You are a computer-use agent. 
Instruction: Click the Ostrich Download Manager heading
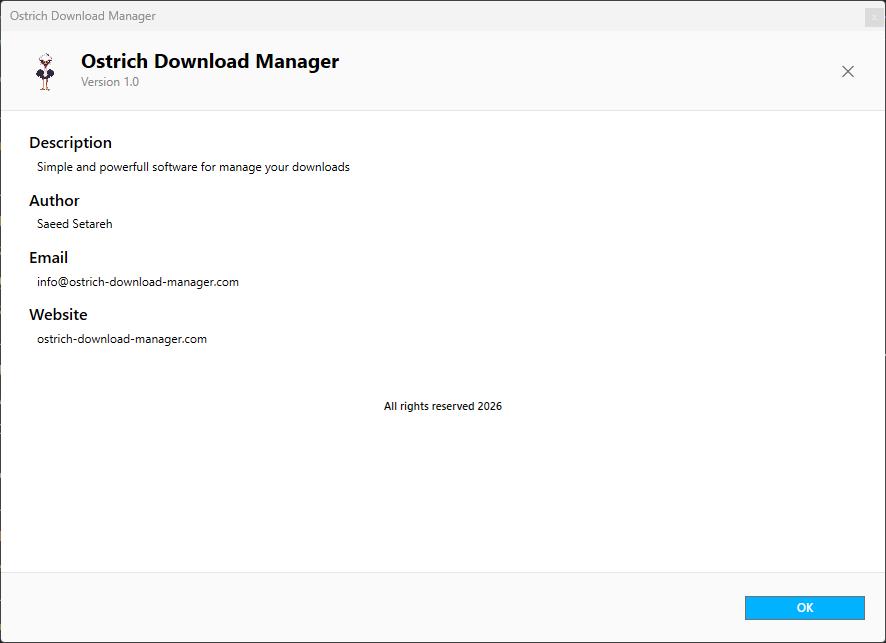coord(210,61)
